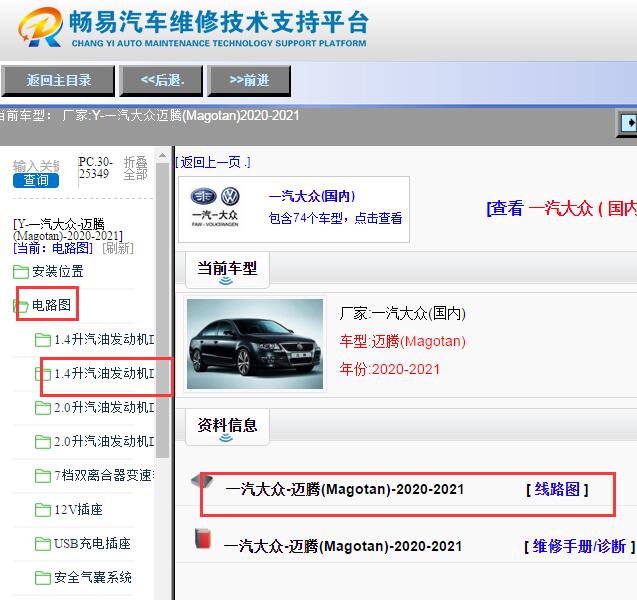
Task: Select the 7档双离合器变速 tree item
Action: (x=104, y=475)
